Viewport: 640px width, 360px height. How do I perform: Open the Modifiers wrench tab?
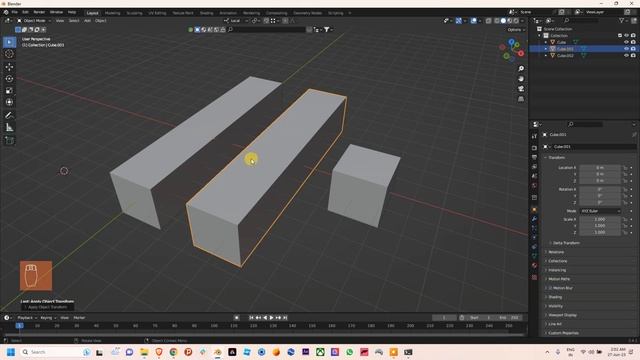coord(534,219)
